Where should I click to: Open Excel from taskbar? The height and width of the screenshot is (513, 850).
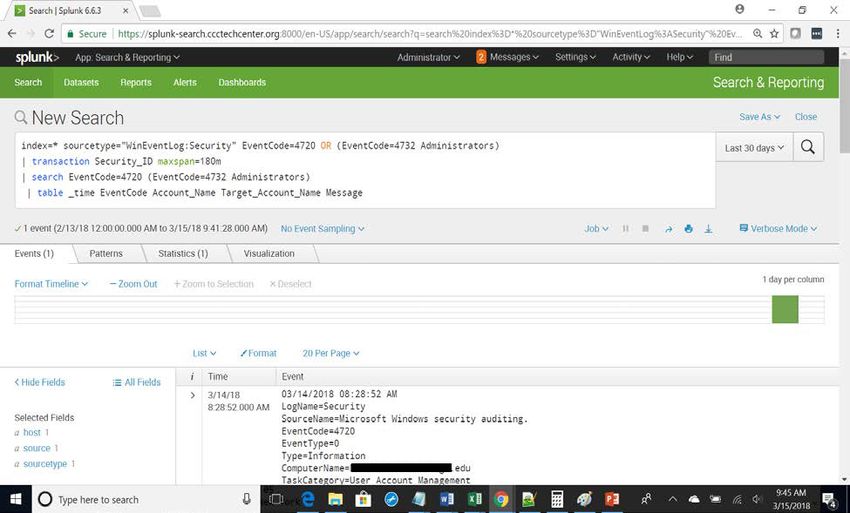[474, 499]
